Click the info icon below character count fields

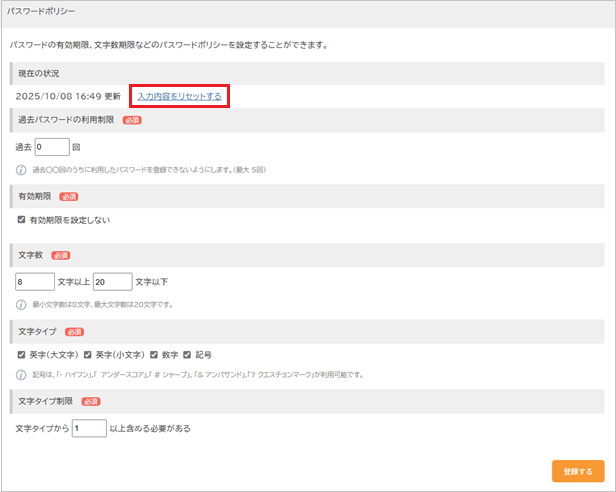(21, 304)
